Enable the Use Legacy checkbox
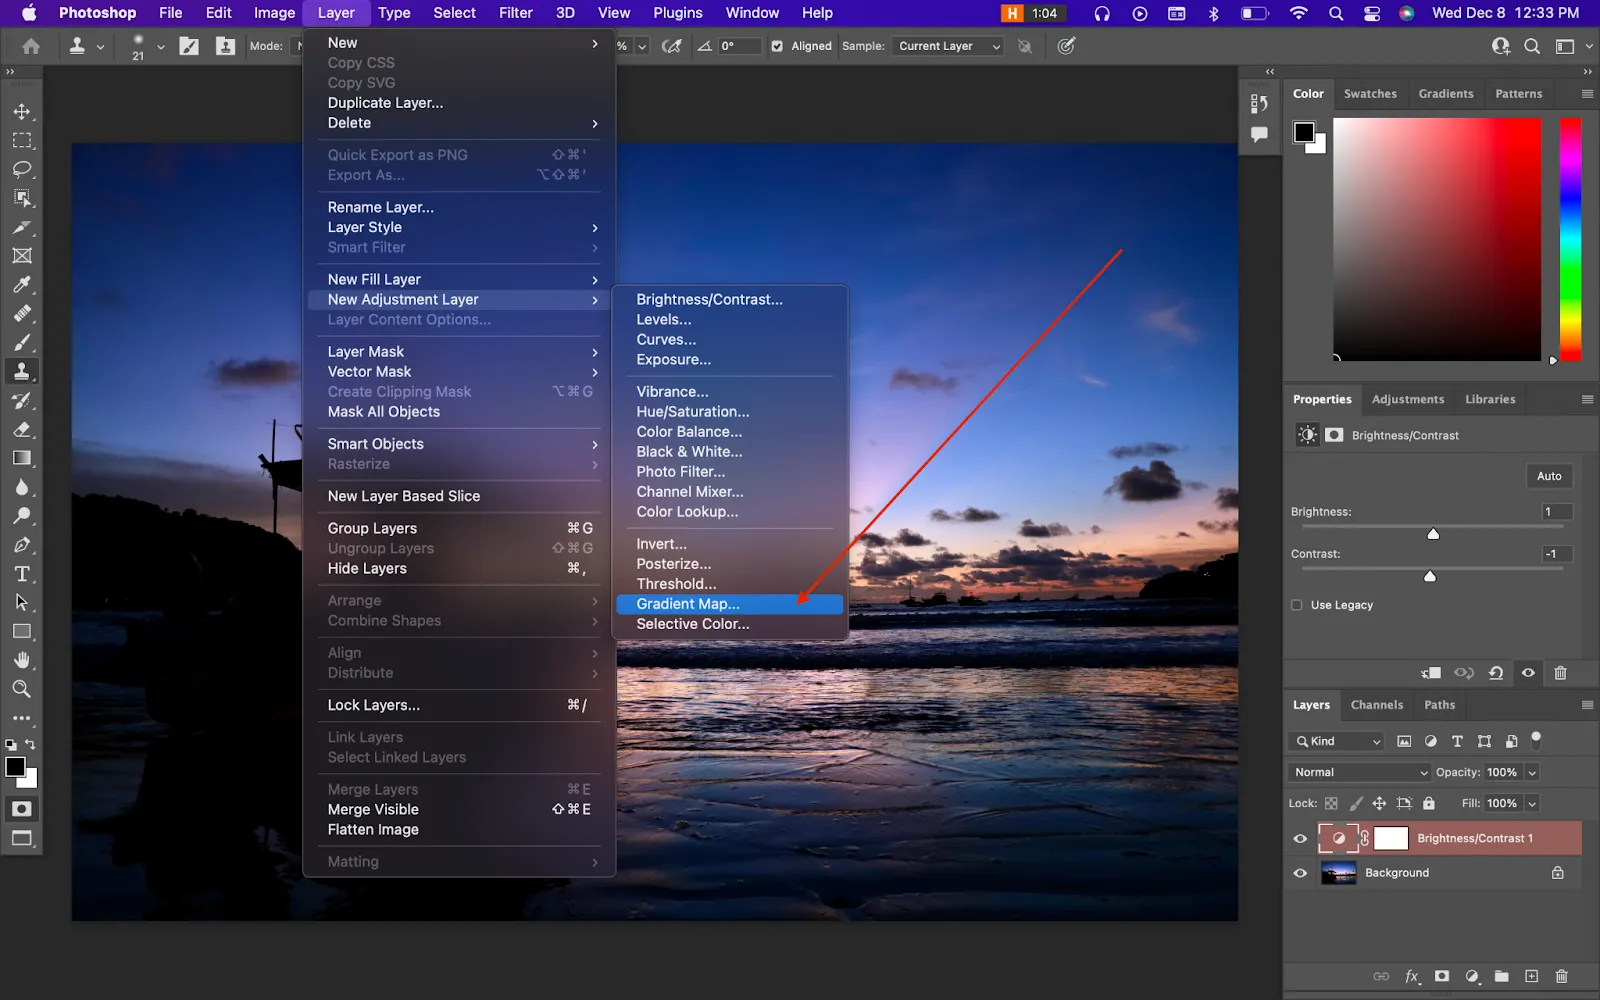Screen dimensions: 1600x1000 tap(1297, 605)
